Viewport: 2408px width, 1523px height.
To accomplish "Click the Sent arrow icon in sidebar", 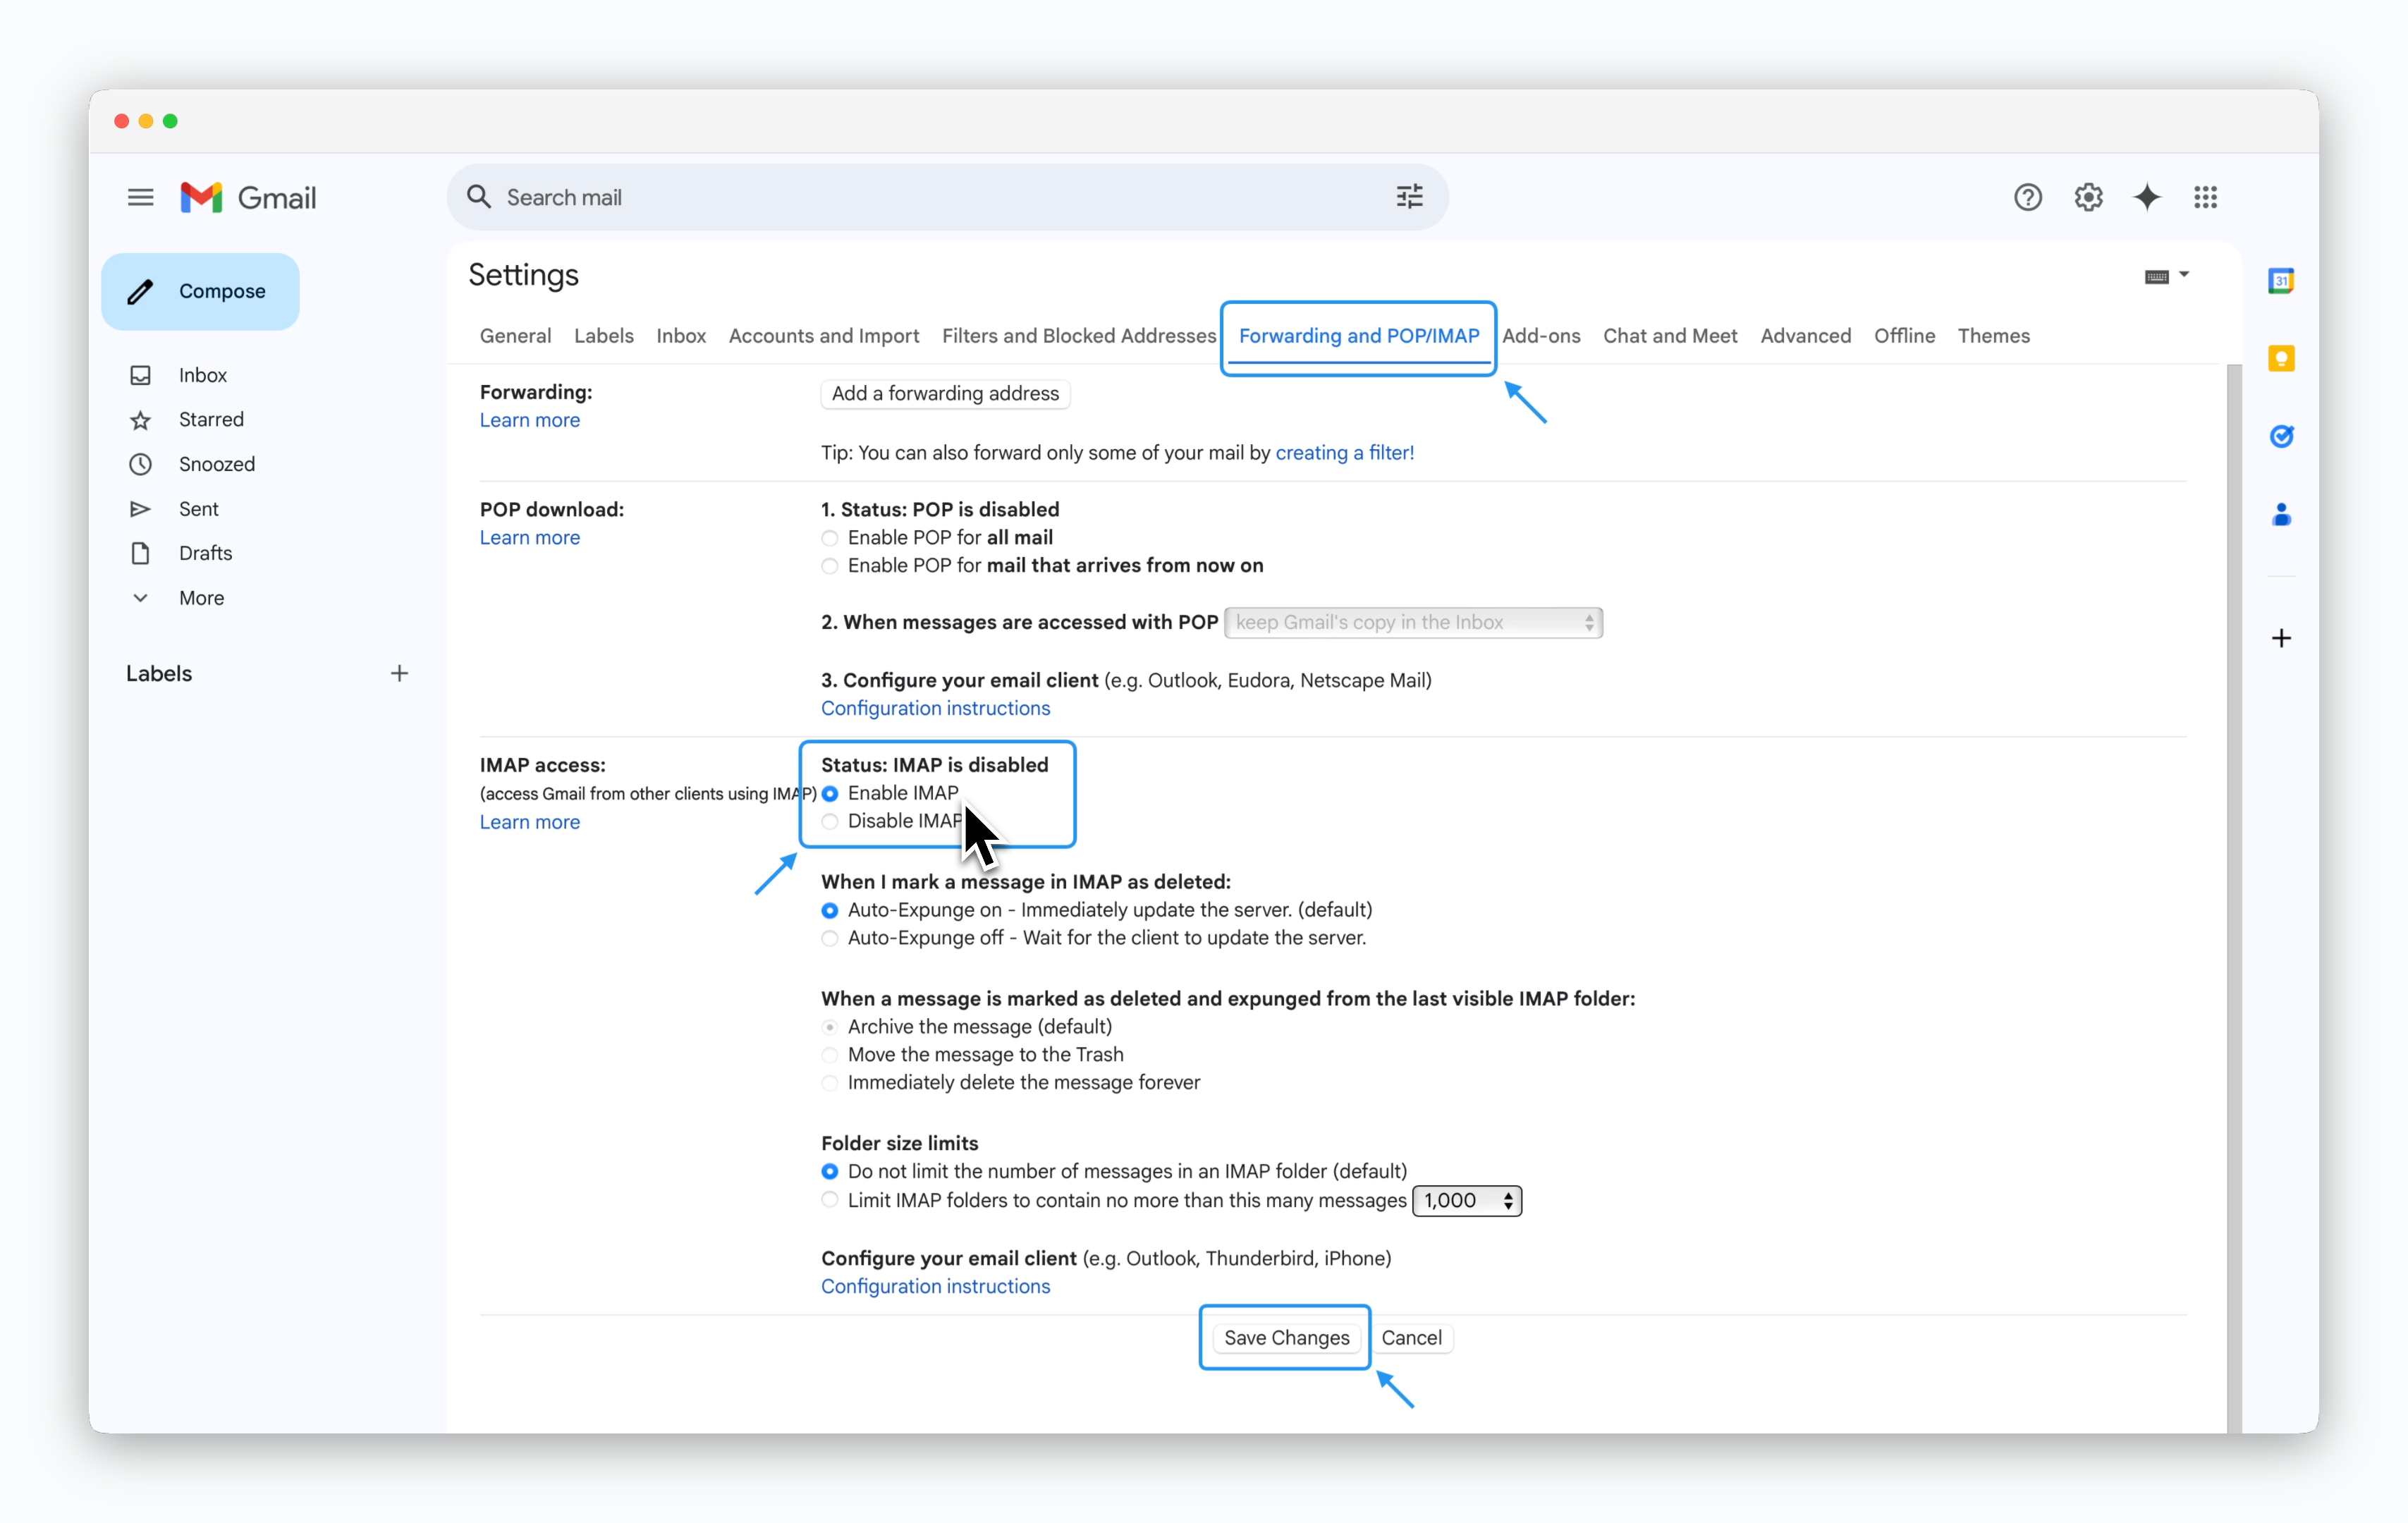I will coord(140,509).
